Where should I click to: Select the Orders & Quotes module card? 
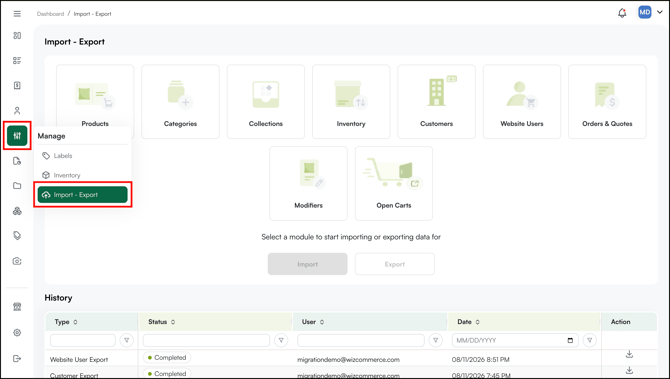(607, 102)
